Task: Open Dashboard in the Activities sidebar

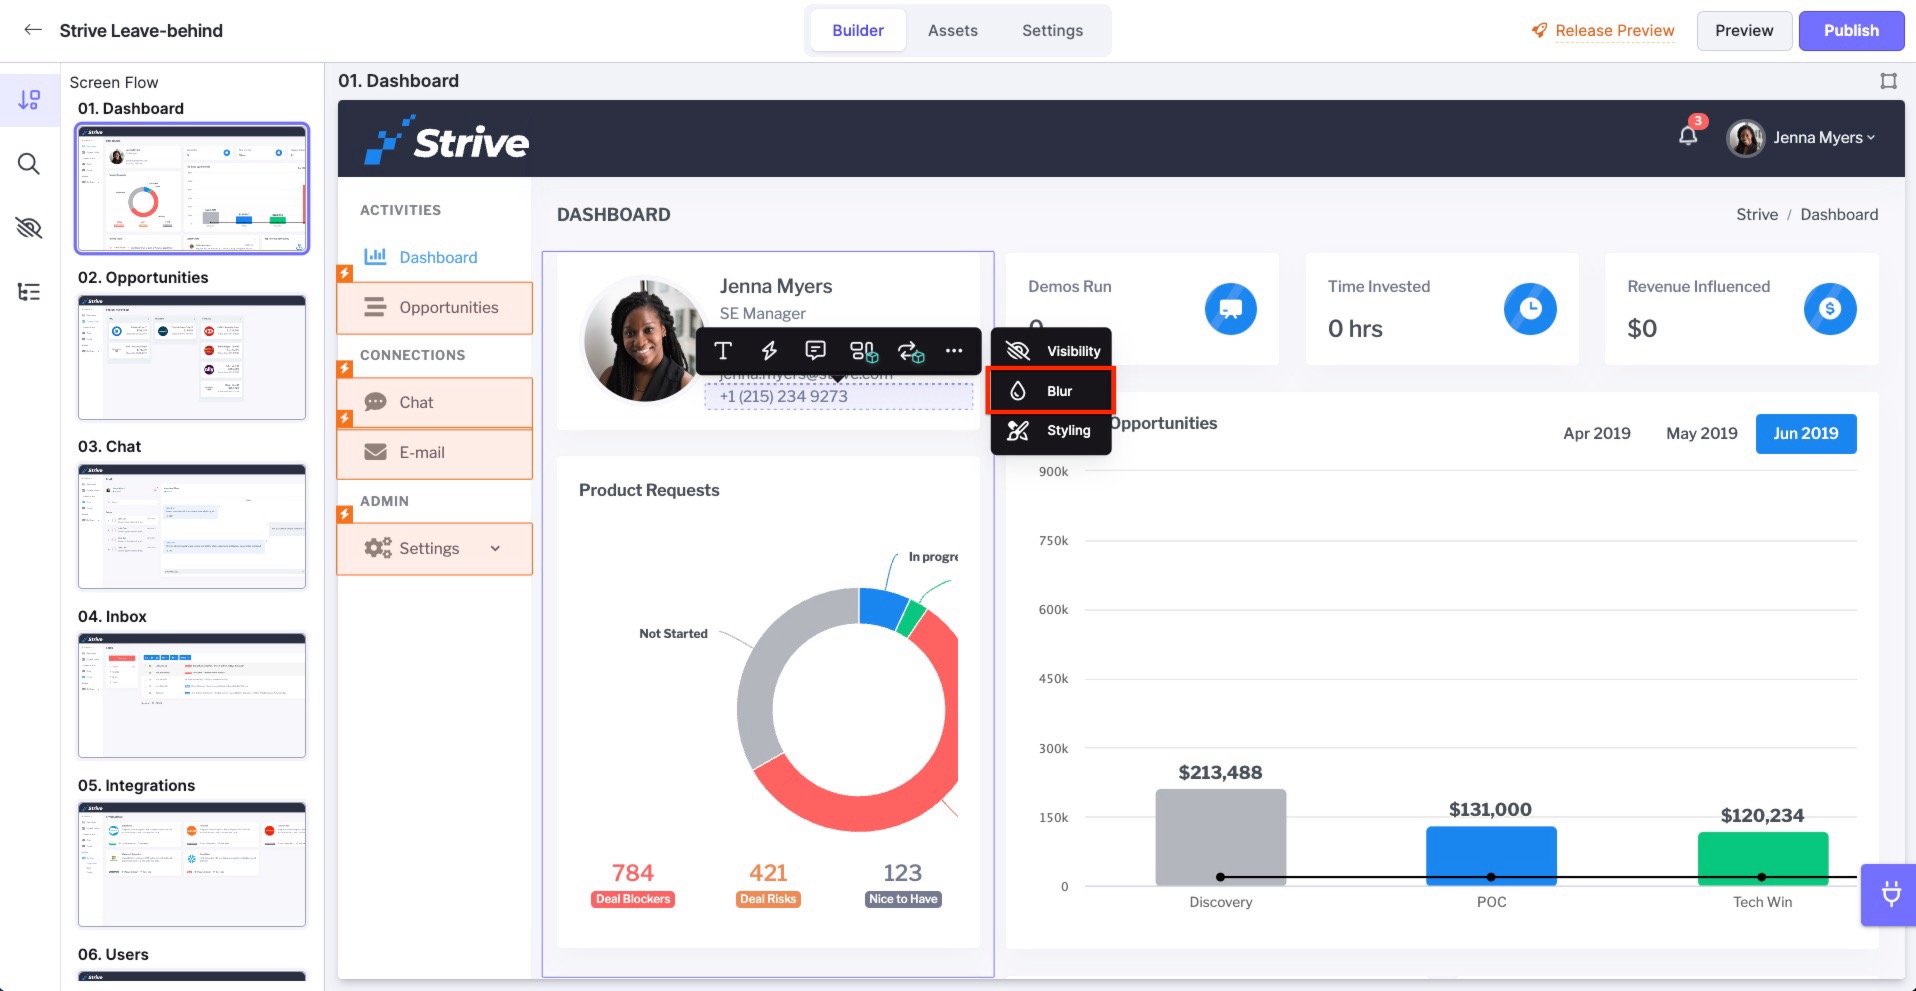Action: 421,257
